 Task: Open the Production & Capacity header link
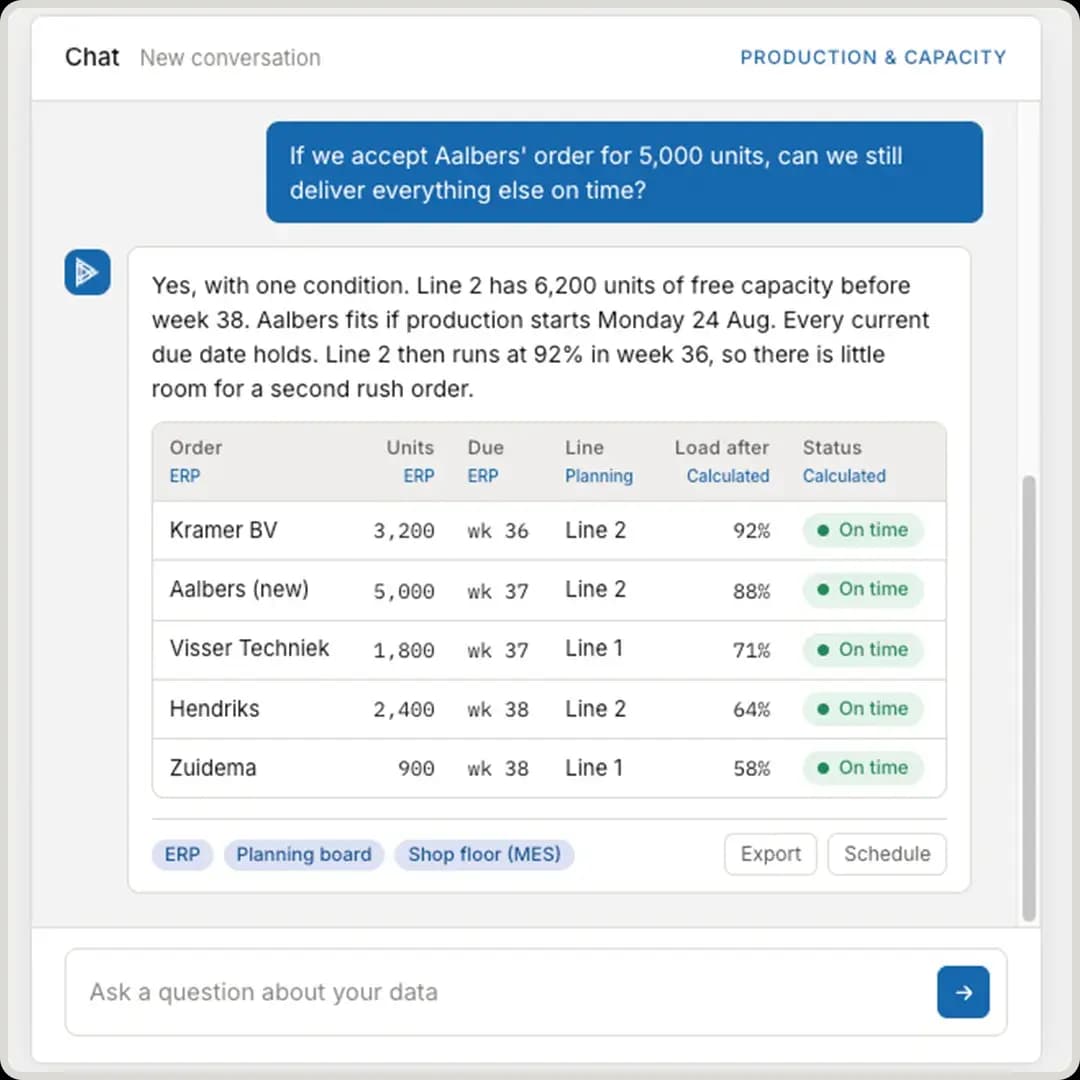pos(873,57)
